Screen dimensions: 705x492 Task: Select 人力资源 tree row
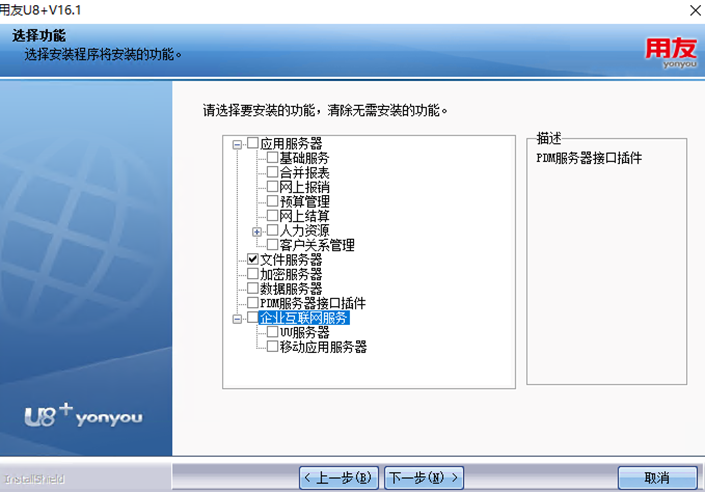point(304,230)
